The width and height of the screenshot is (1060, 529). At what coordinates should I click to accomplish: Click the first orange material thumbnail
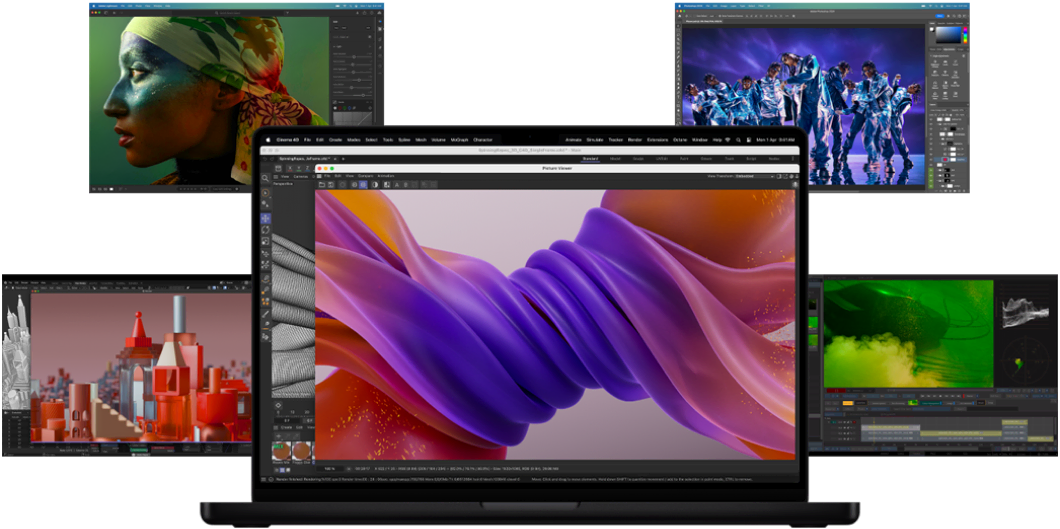[x=281, y=450]
